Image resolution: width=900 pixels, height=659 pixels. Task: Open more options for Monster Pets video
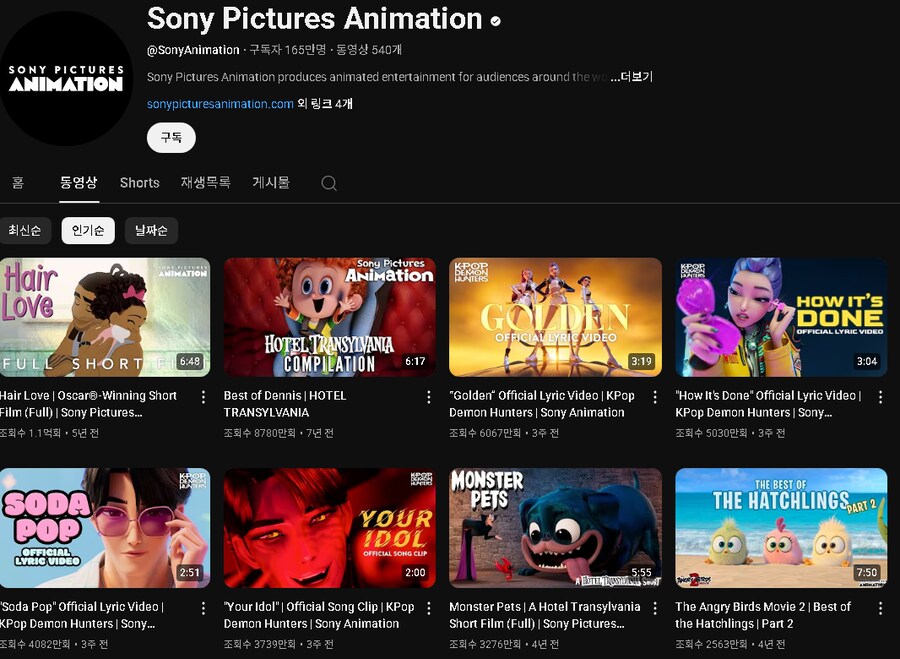655,608
